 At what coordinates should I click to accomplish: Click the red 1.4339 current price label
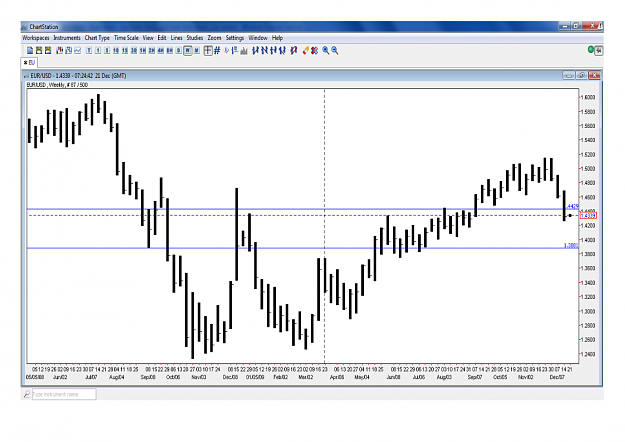click(x=588, y=216)
